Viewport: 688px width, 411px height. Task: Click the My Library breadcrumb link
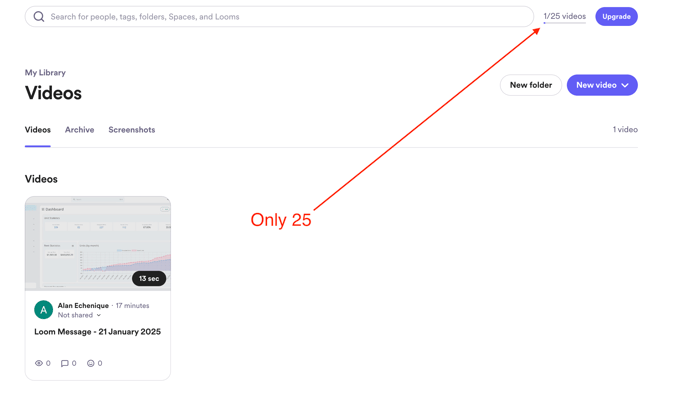point(45,73)
